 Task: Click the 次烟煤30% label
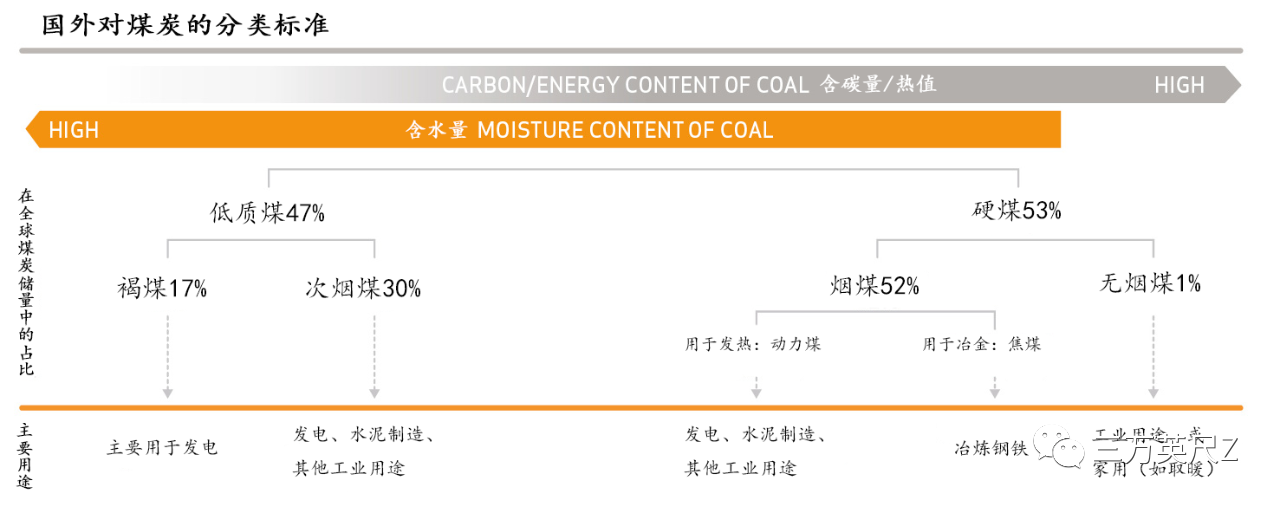pos(363,288)
